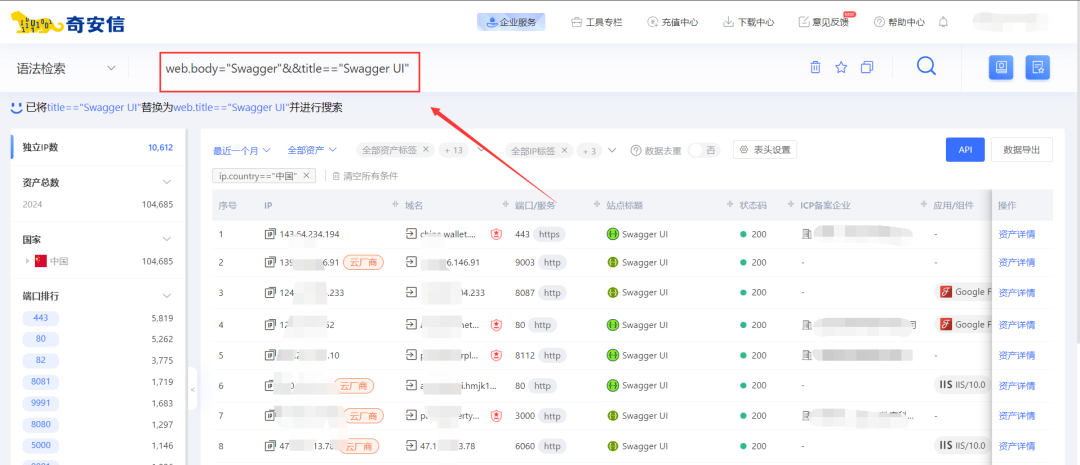Open 资产详情 for row 5
This screenshot has width=1080, height=465.
1016,355
